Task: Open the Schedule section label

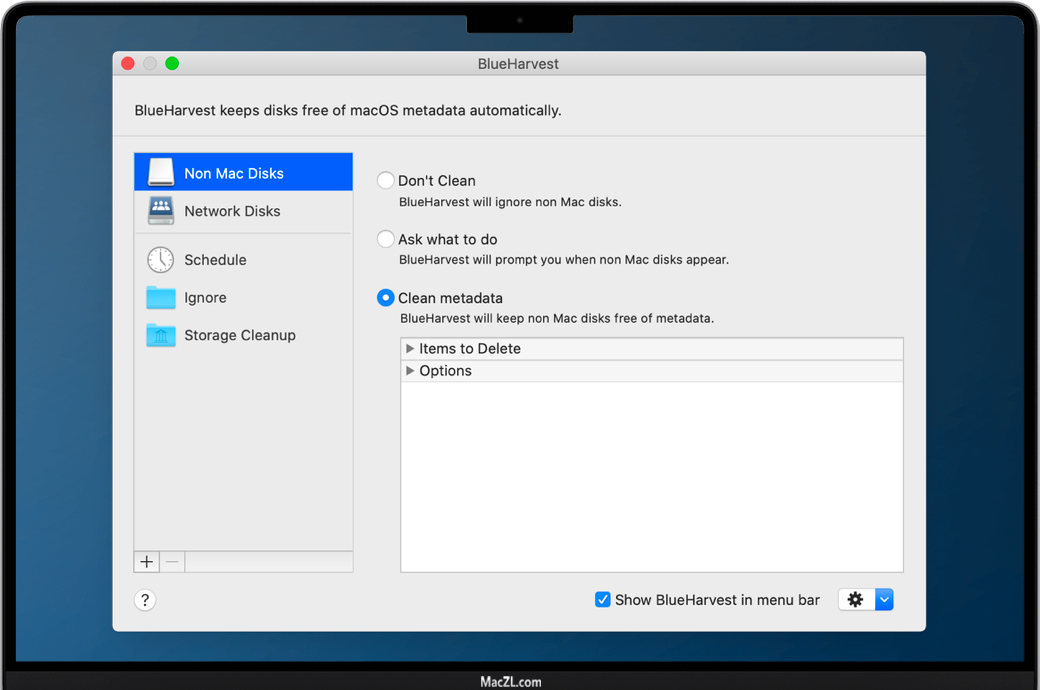Action: (215, 260)
